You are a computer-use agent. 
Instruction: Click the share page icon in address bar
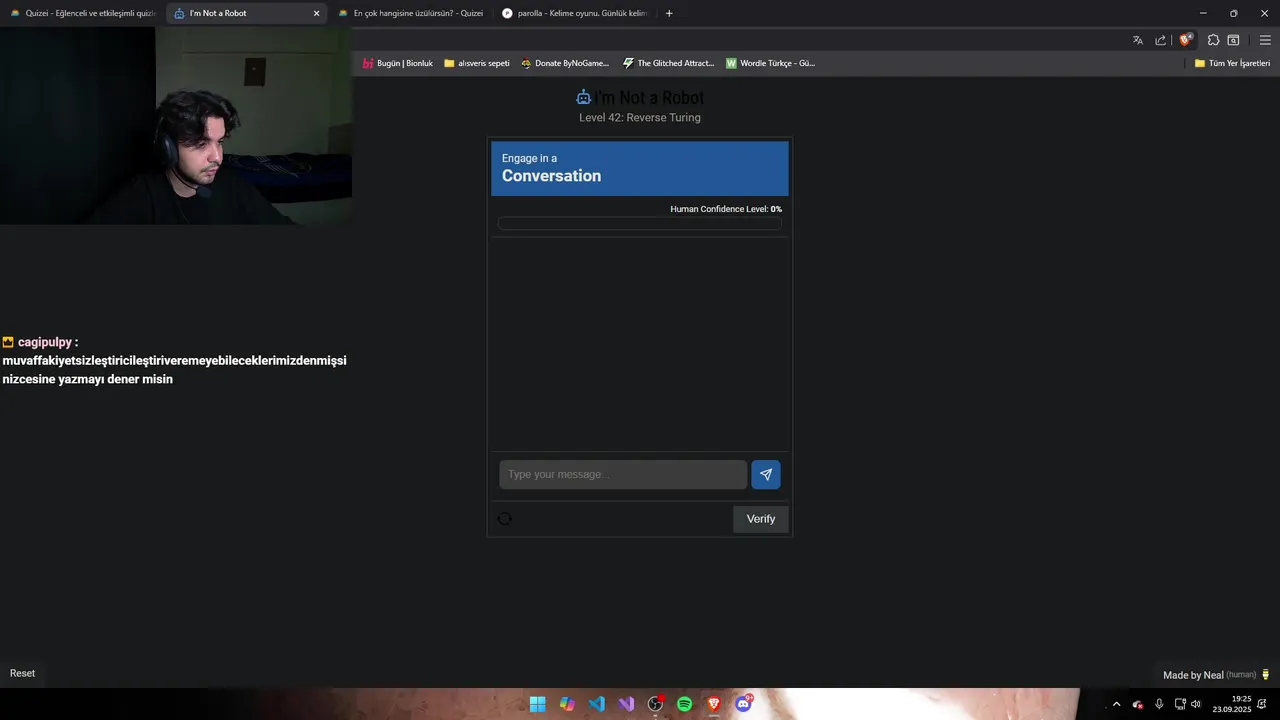[x=1160, y=40]
